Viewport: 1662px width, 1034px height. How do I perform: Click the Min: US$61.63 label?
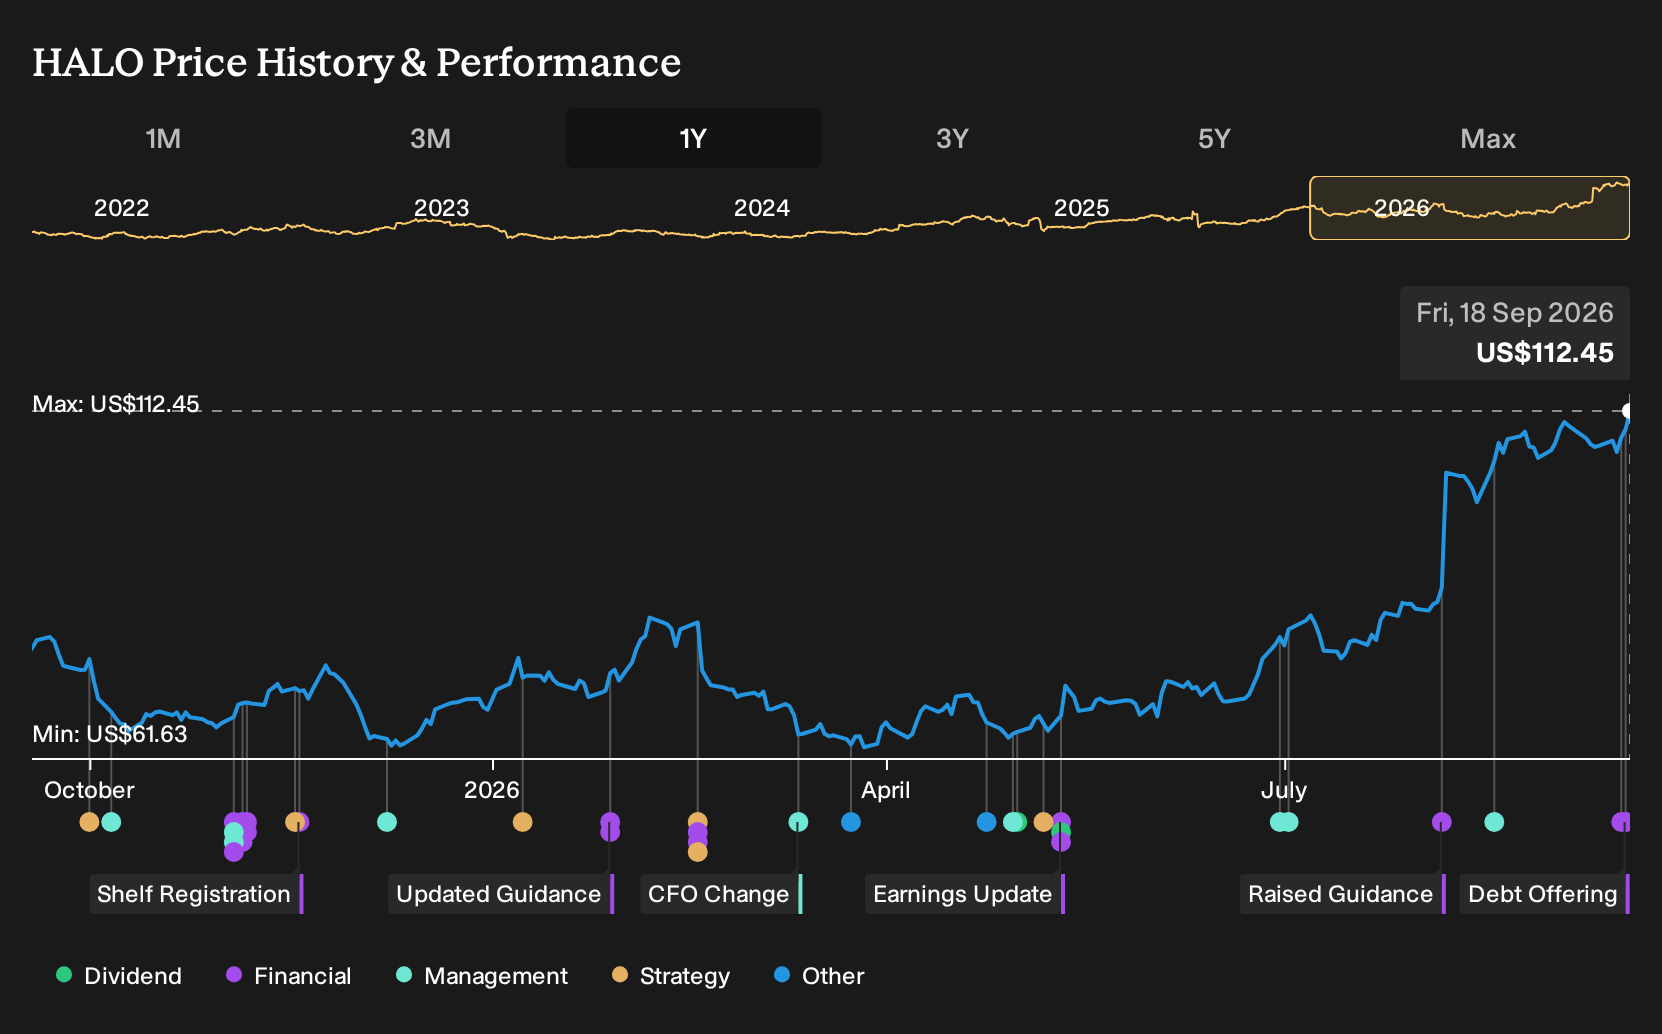point(110,734)
